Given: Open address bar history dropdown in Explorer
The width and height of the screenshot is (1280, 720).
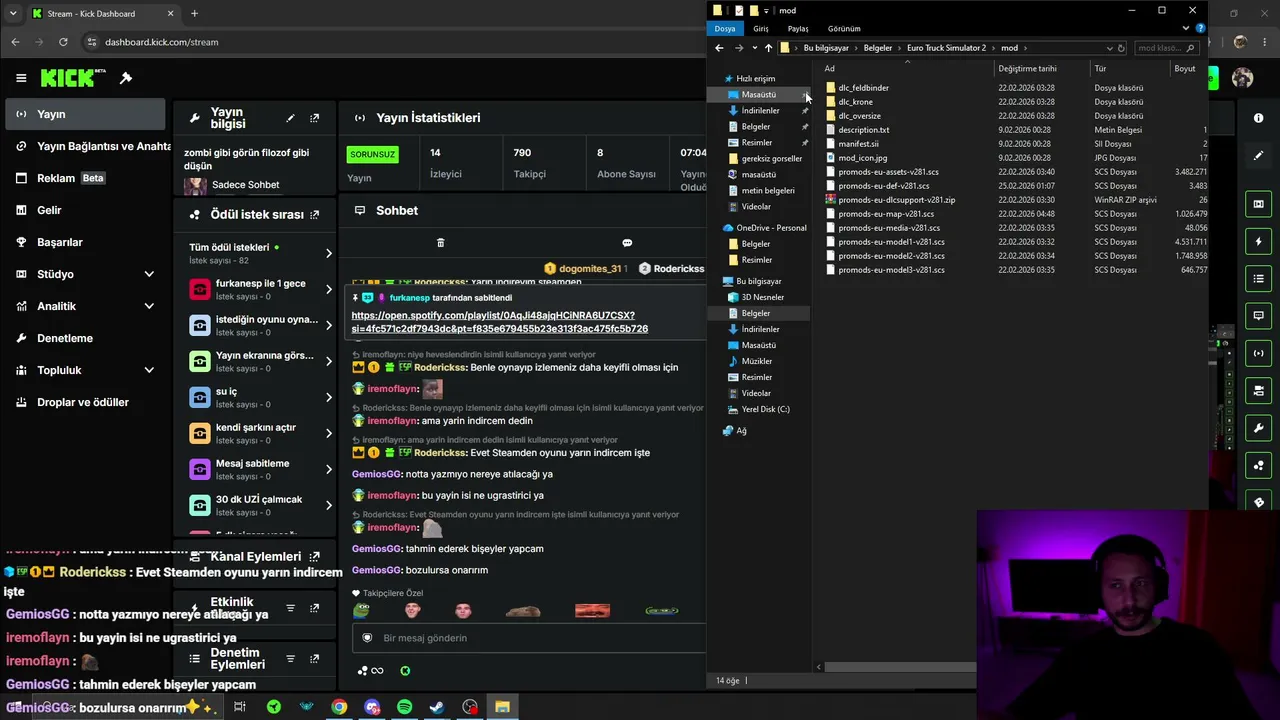Looking at the screenshot, I should click(1109, 48).
